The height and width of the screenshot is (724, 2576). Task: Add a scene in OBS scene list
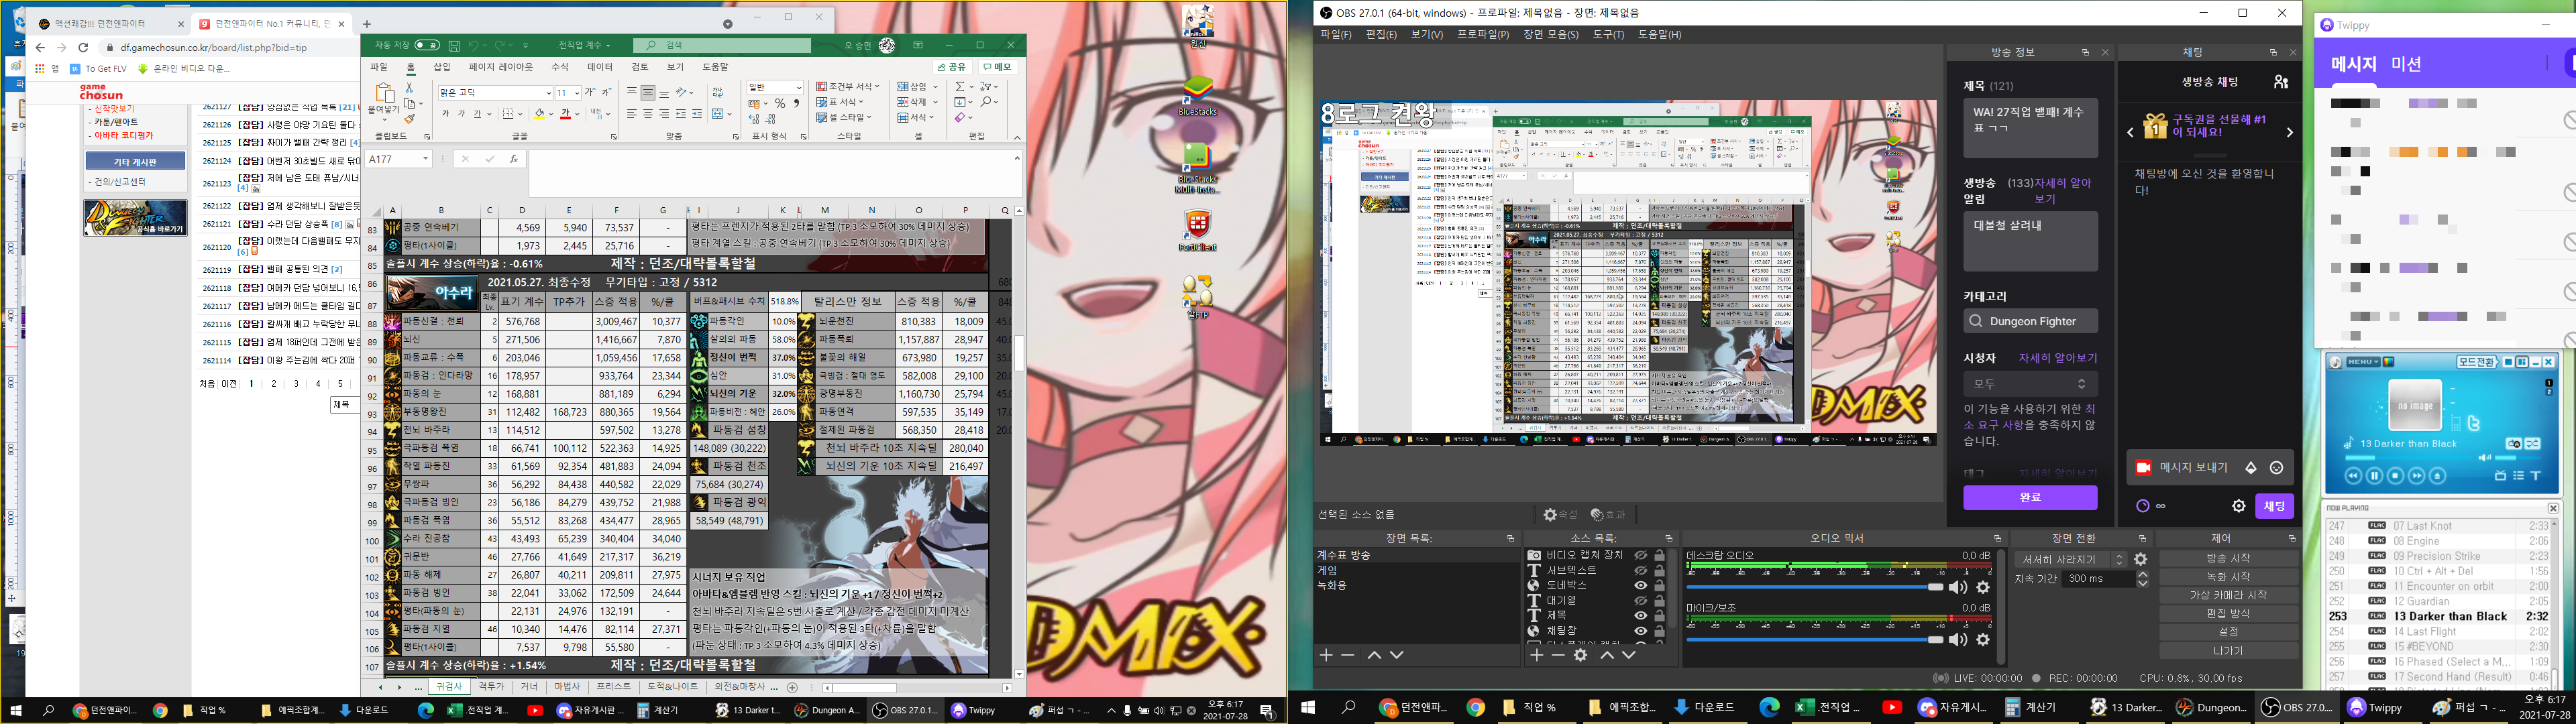(x=1326, y=655)
